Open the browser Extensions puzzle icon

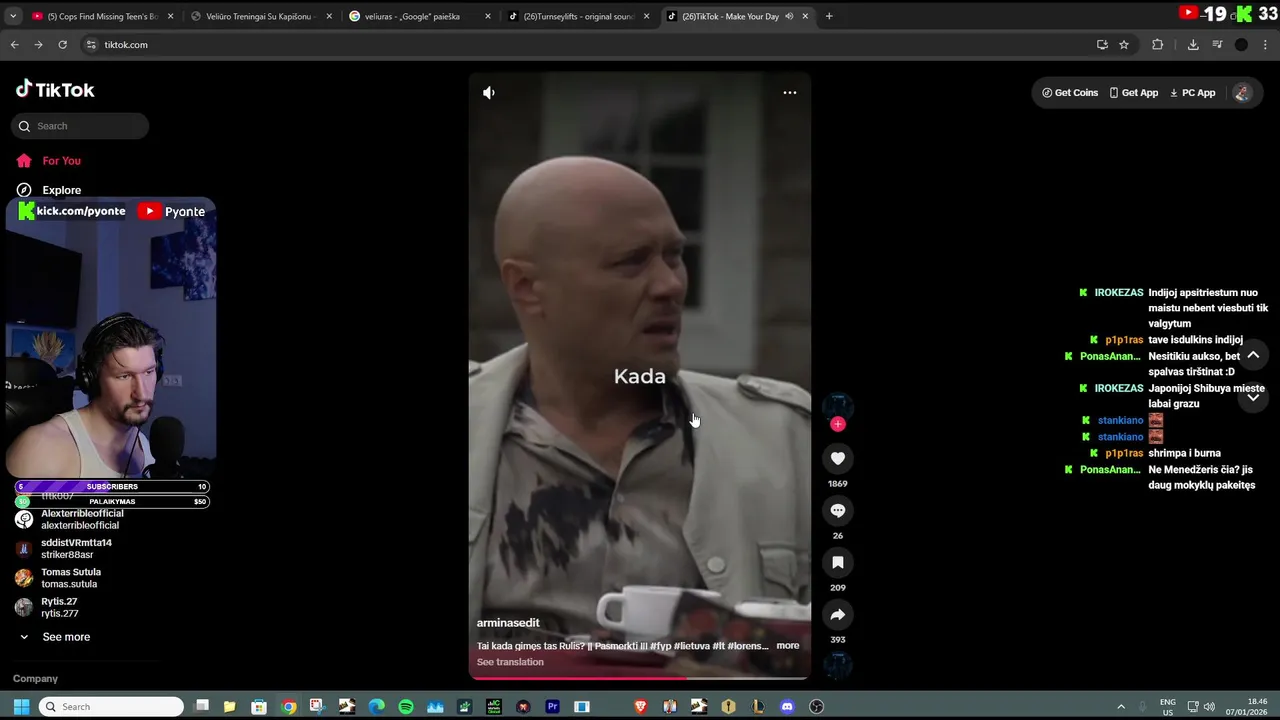coord(1158,45)
